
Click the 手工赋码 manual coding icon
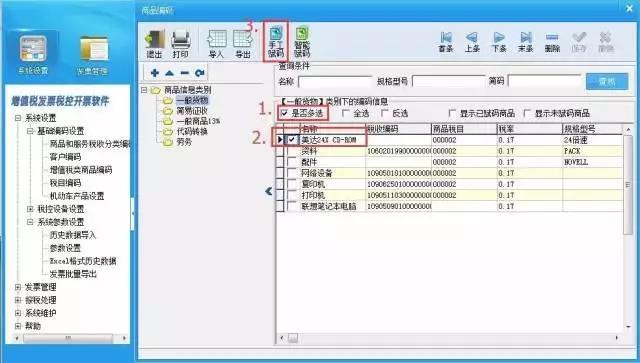[276, 42]
